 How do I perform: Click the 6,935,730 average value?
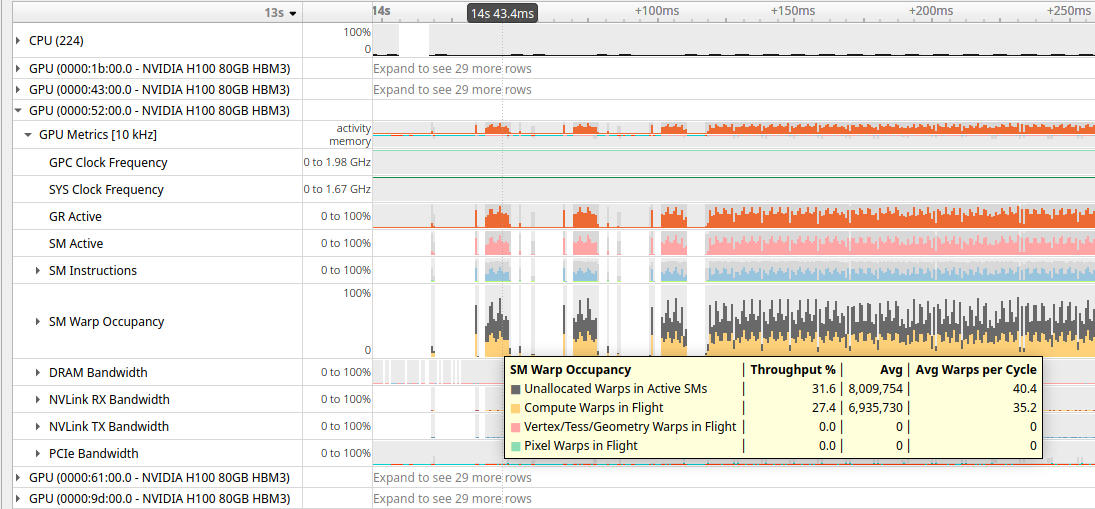(x=877, y=408)
